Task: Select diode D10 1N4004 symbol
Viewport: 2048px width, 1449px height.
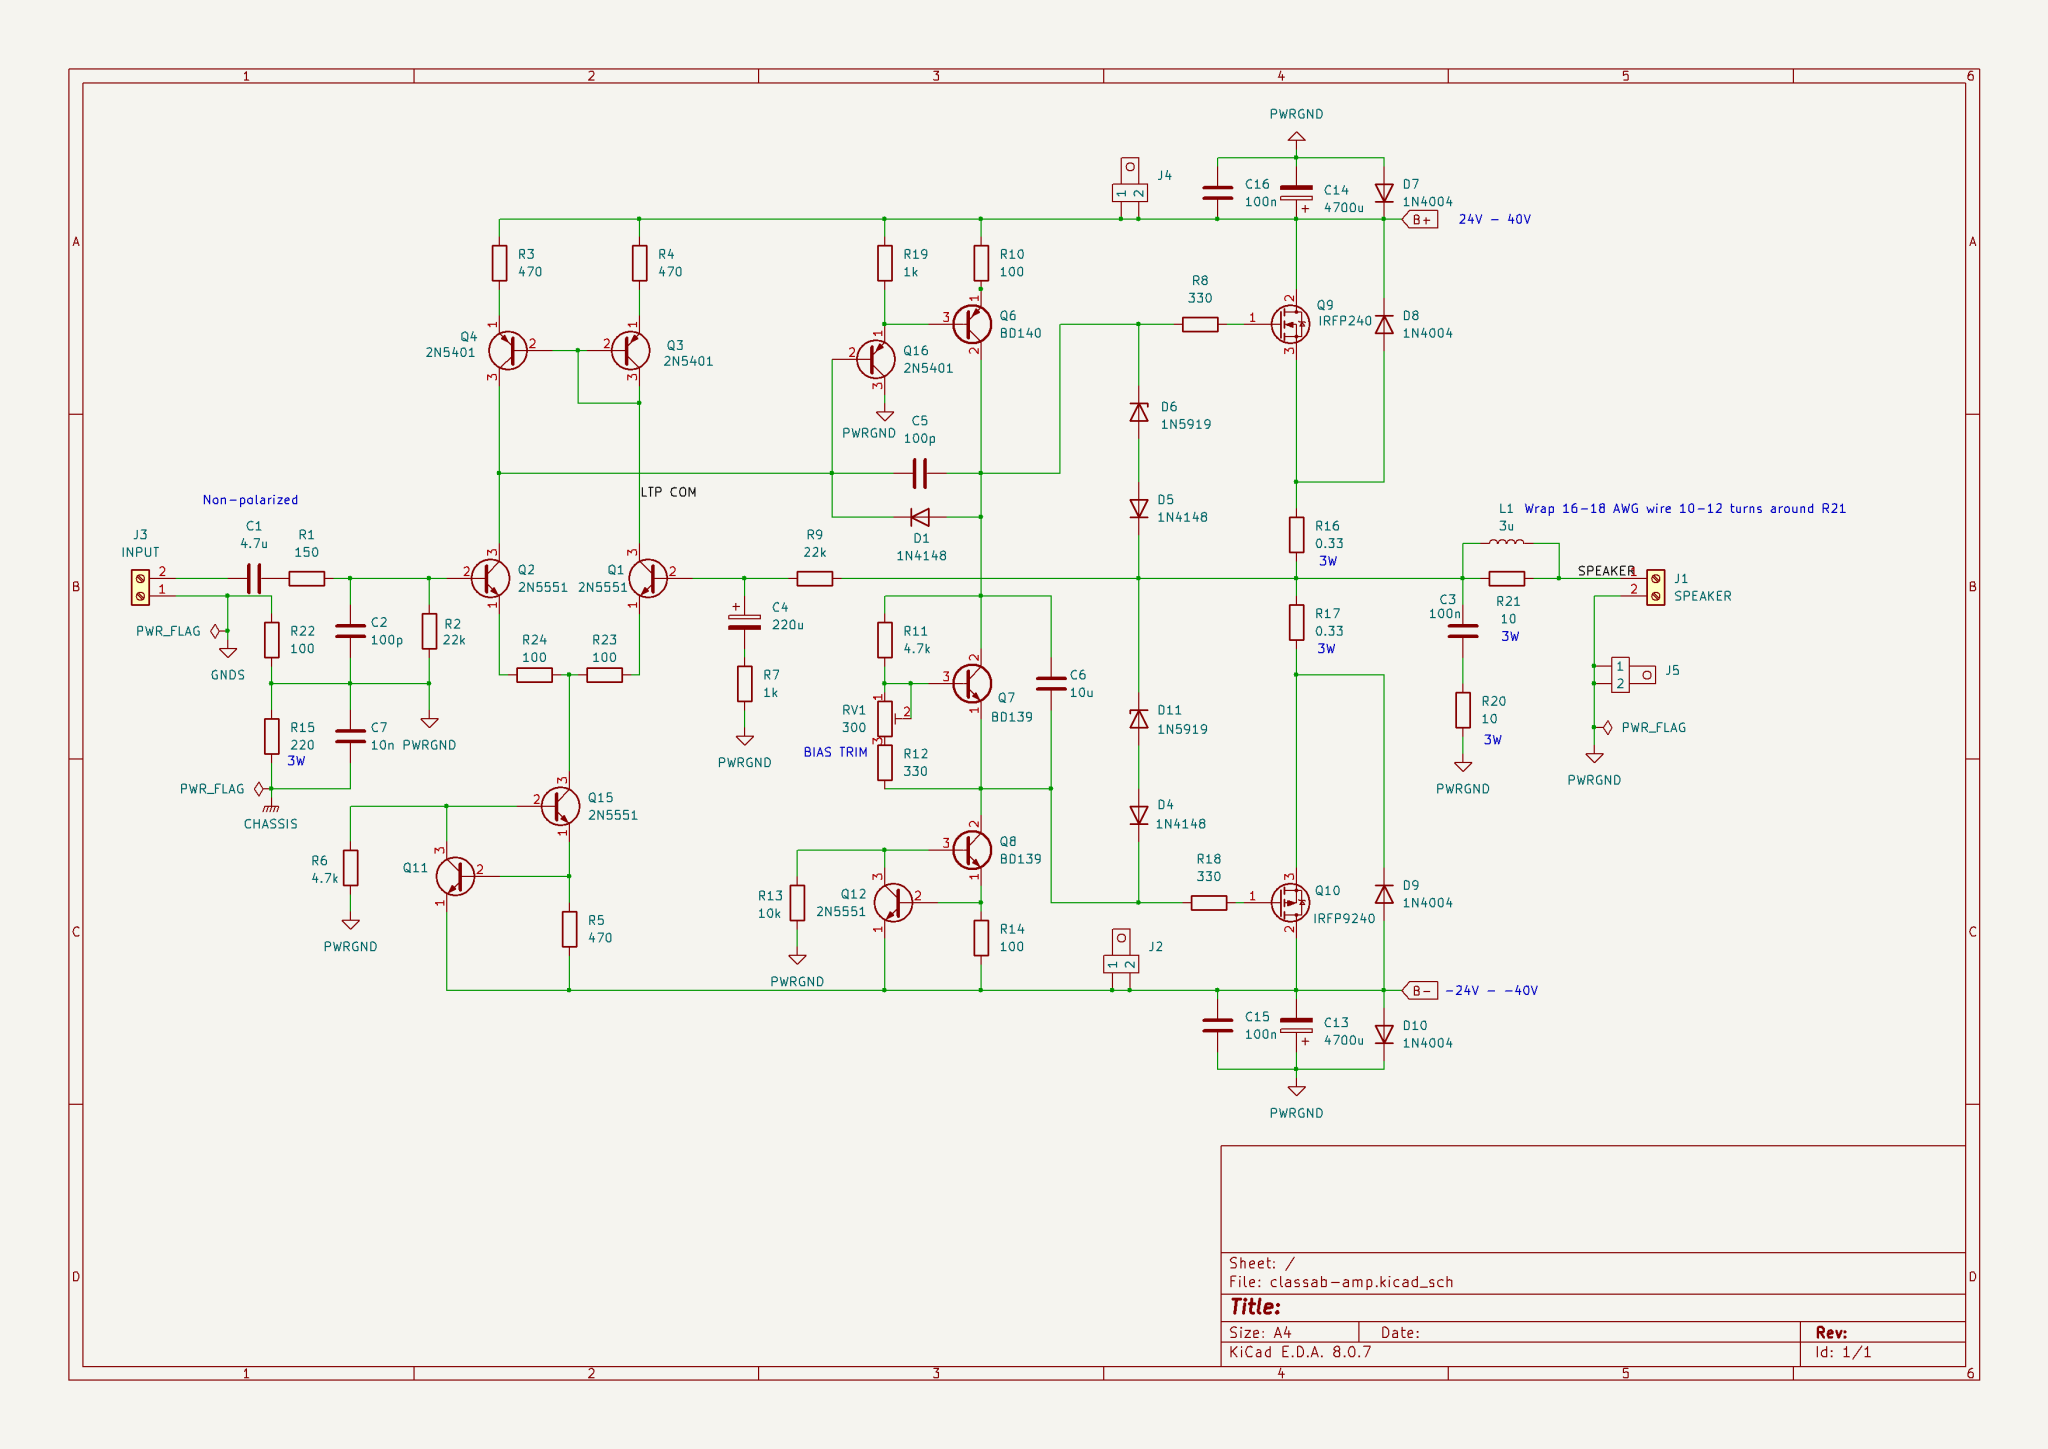Action: click(x=1384, y=1035)
